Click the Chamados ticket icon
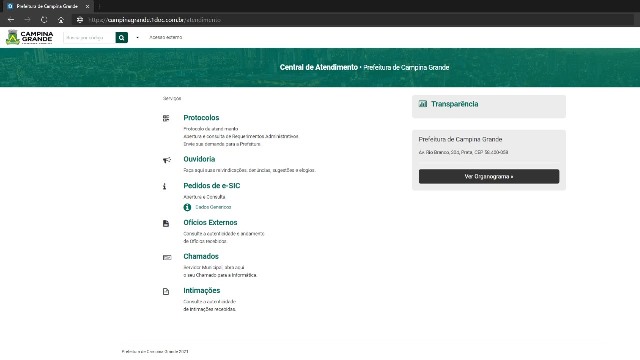Screen dimensions: 640x360 coord(167,258)
